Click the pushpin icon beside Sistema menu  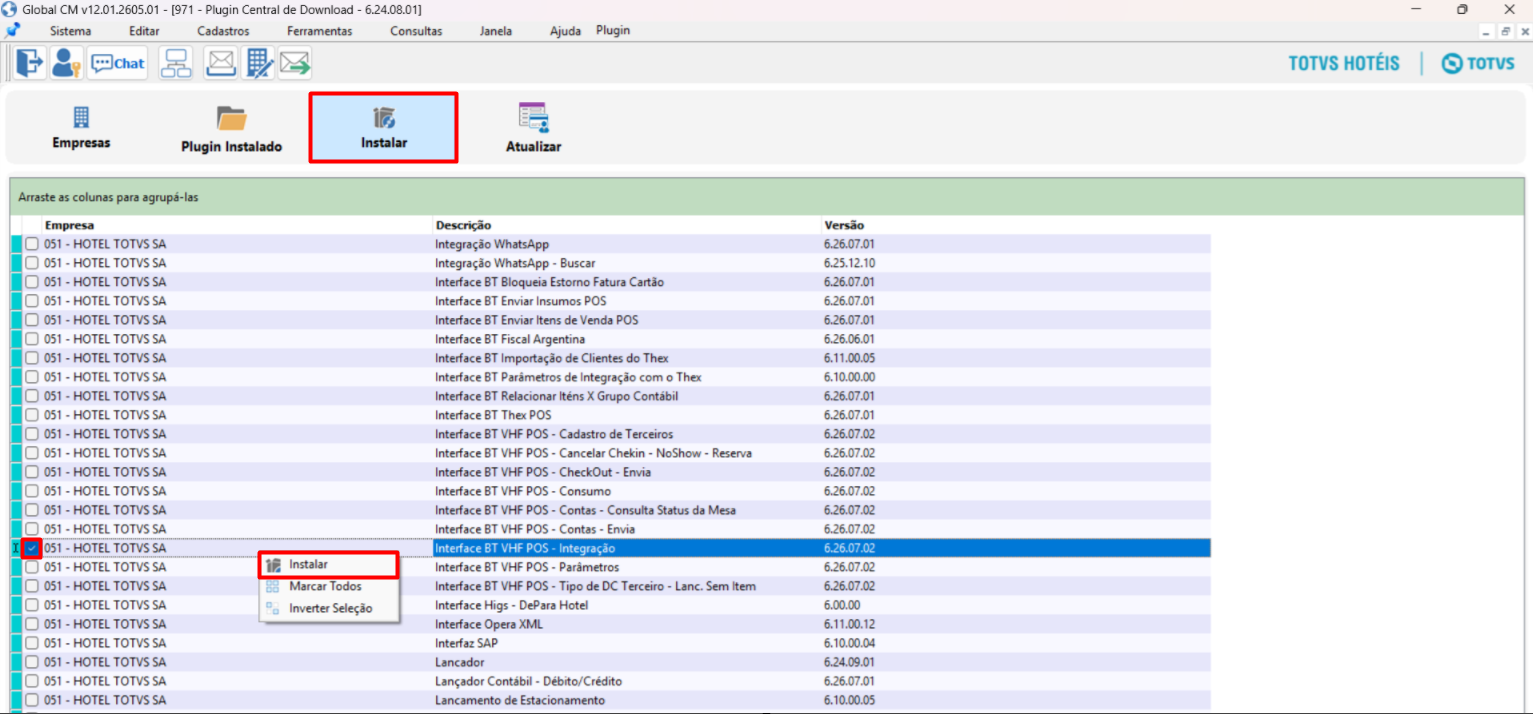(13, 30)
